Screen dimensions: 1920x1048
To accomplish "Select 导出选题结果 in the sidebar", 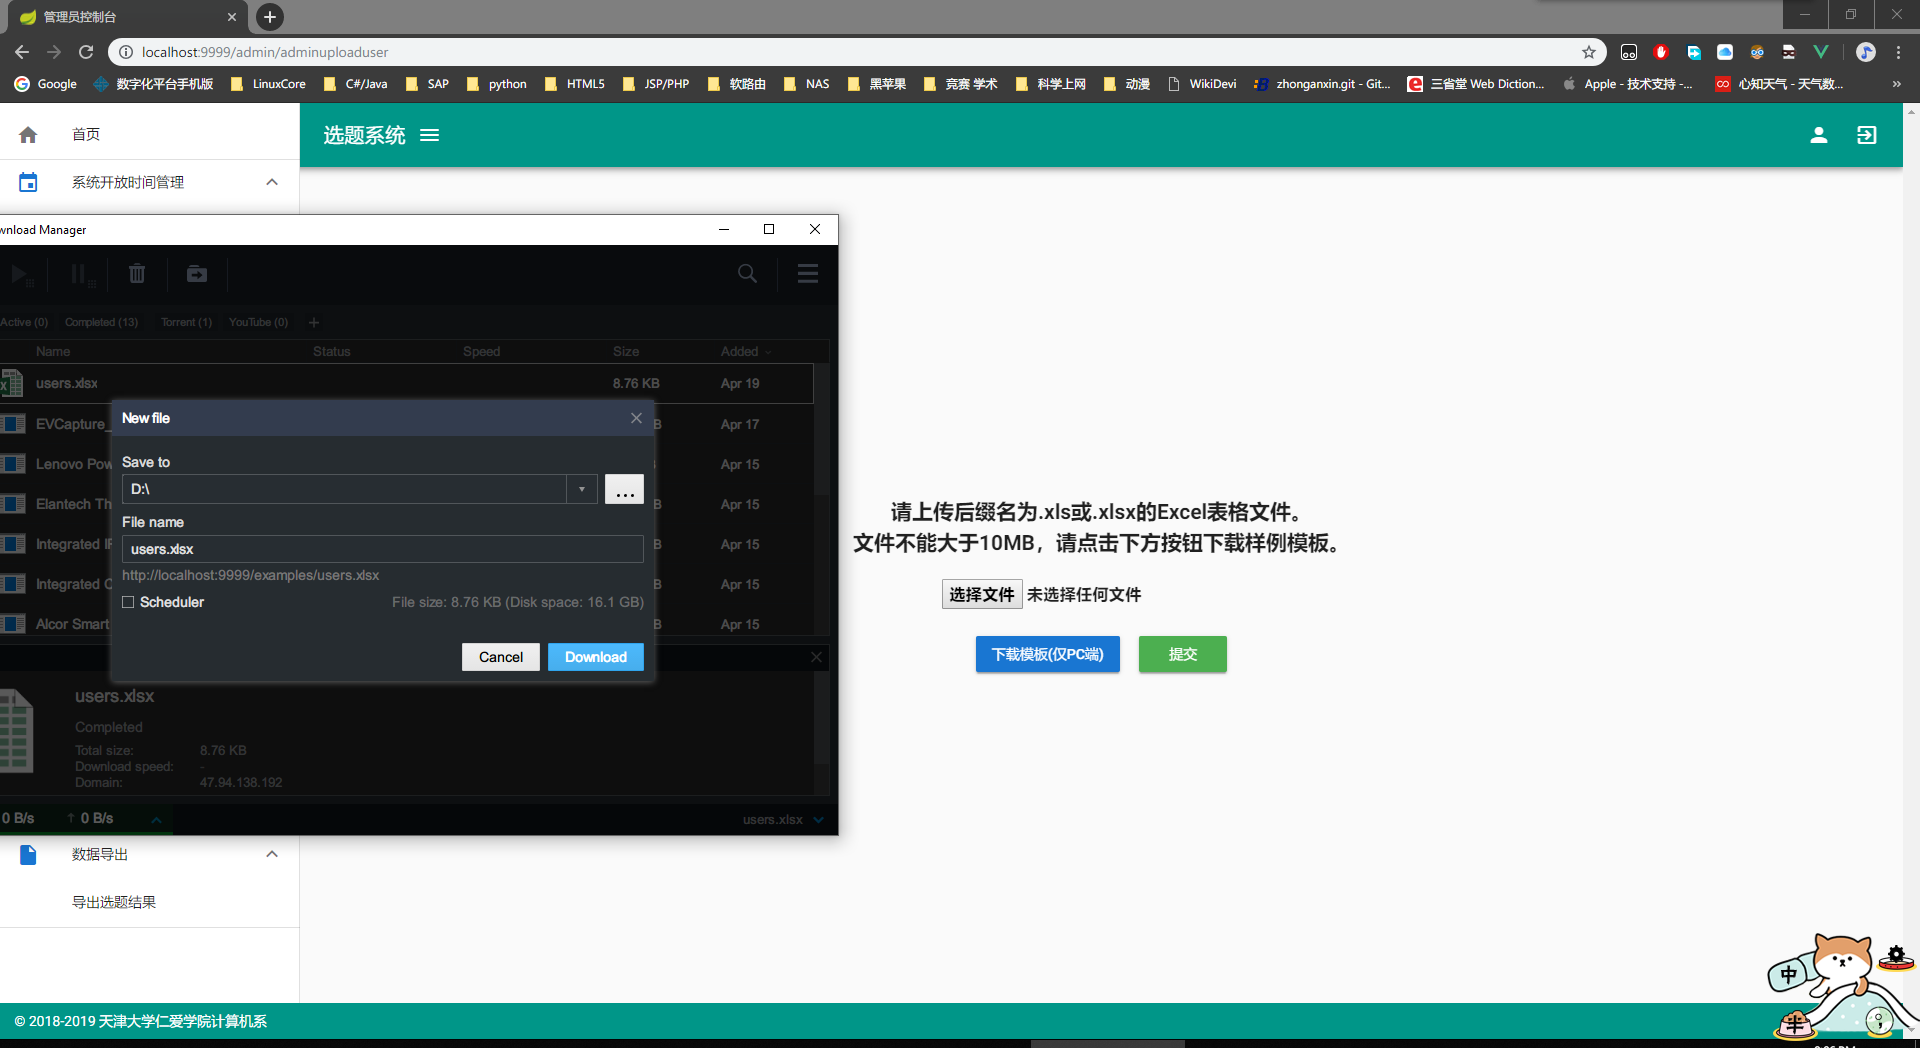I will pyautogui.click(x=114, y=902).
